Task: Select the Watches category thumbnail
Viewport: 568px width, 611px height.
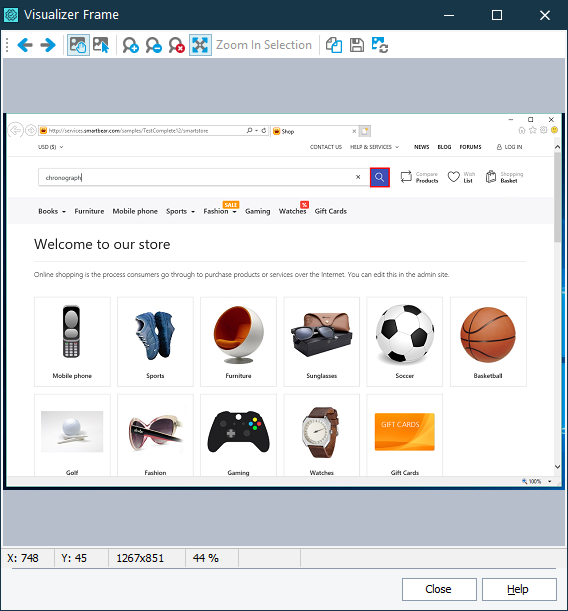Action: click(321, 435)
